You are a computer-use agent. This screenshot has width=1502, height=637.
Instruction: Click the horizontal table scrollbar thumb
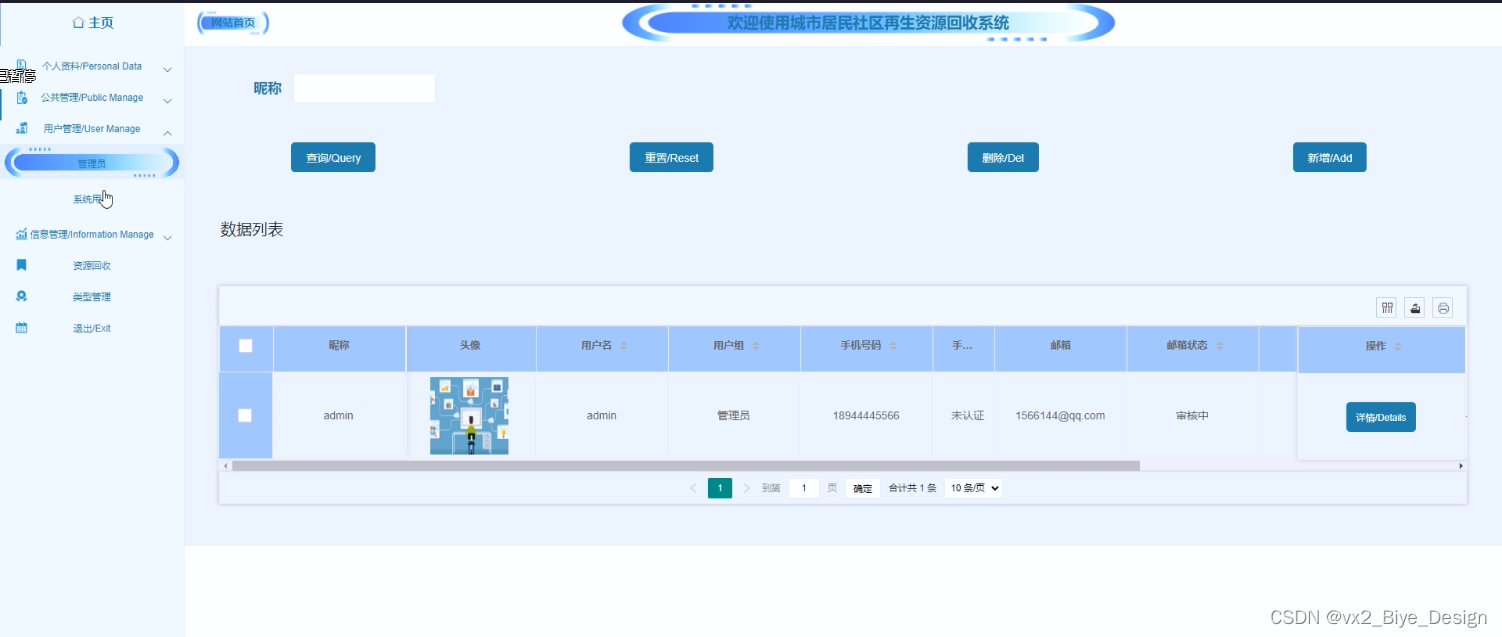click(x=686, y=466)
